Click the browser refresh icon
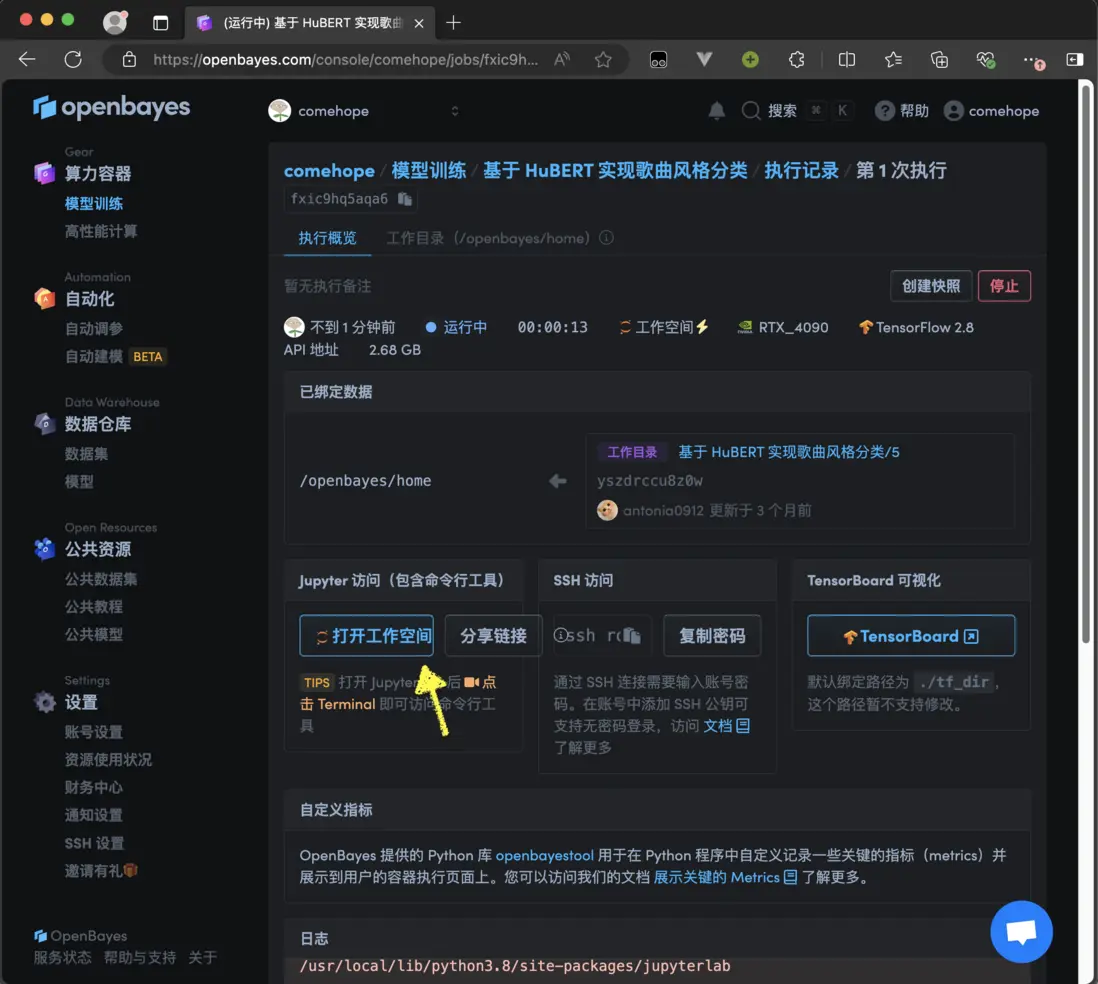Image resolution: width=1098 pixels, height=984 pixels. point(73,60)
